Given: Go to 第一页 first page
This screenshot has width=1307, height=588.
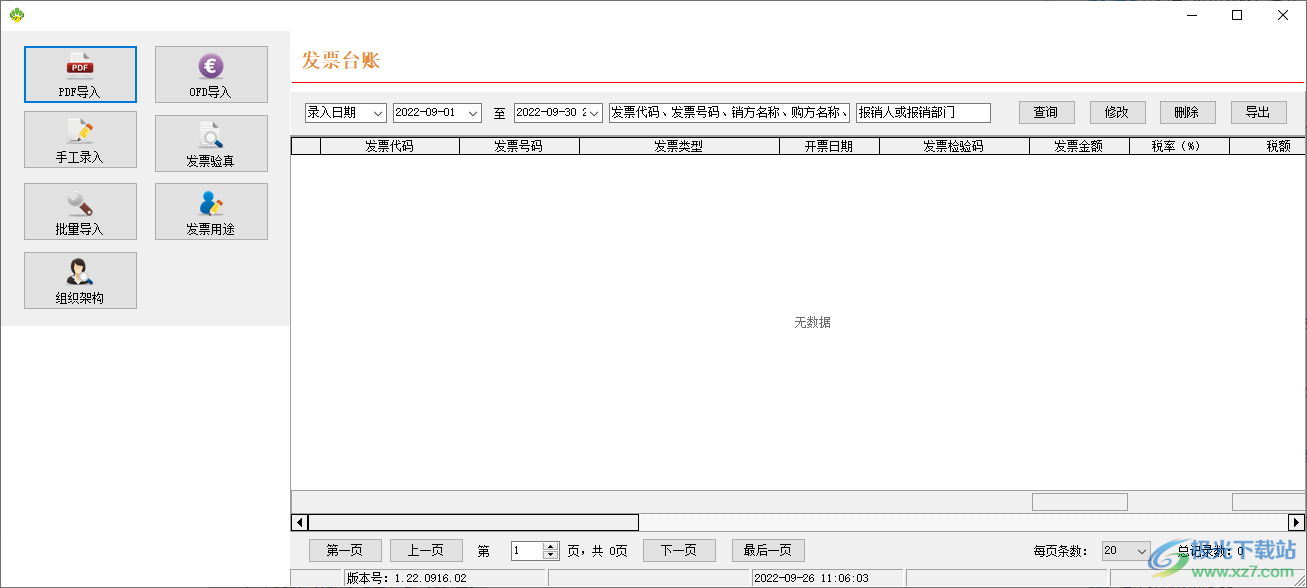Looking at the screenshot, I should pos(345,551).
